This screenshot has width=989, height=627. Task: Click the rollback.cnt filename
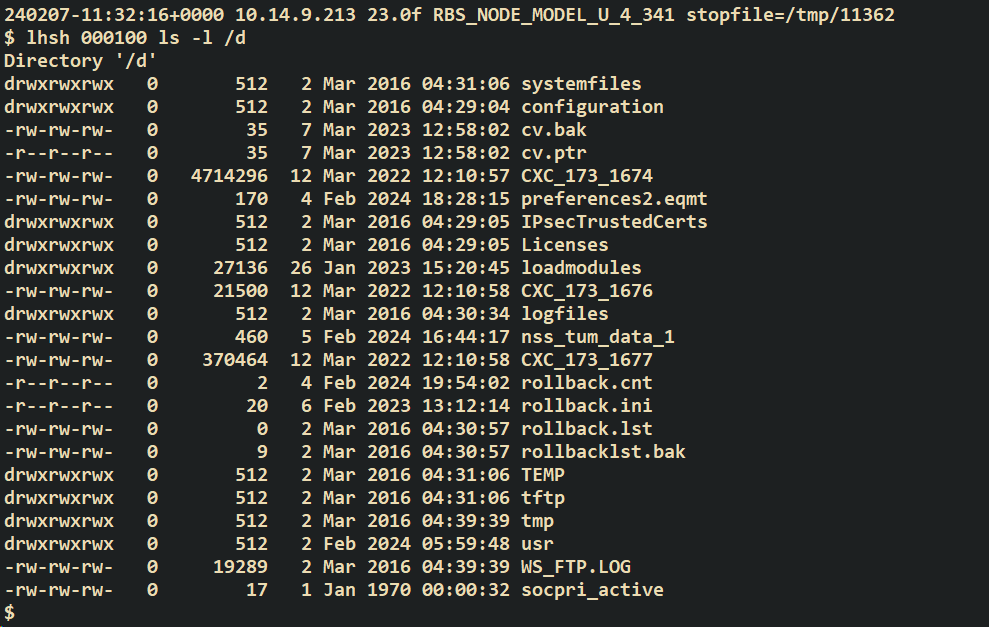587,383
